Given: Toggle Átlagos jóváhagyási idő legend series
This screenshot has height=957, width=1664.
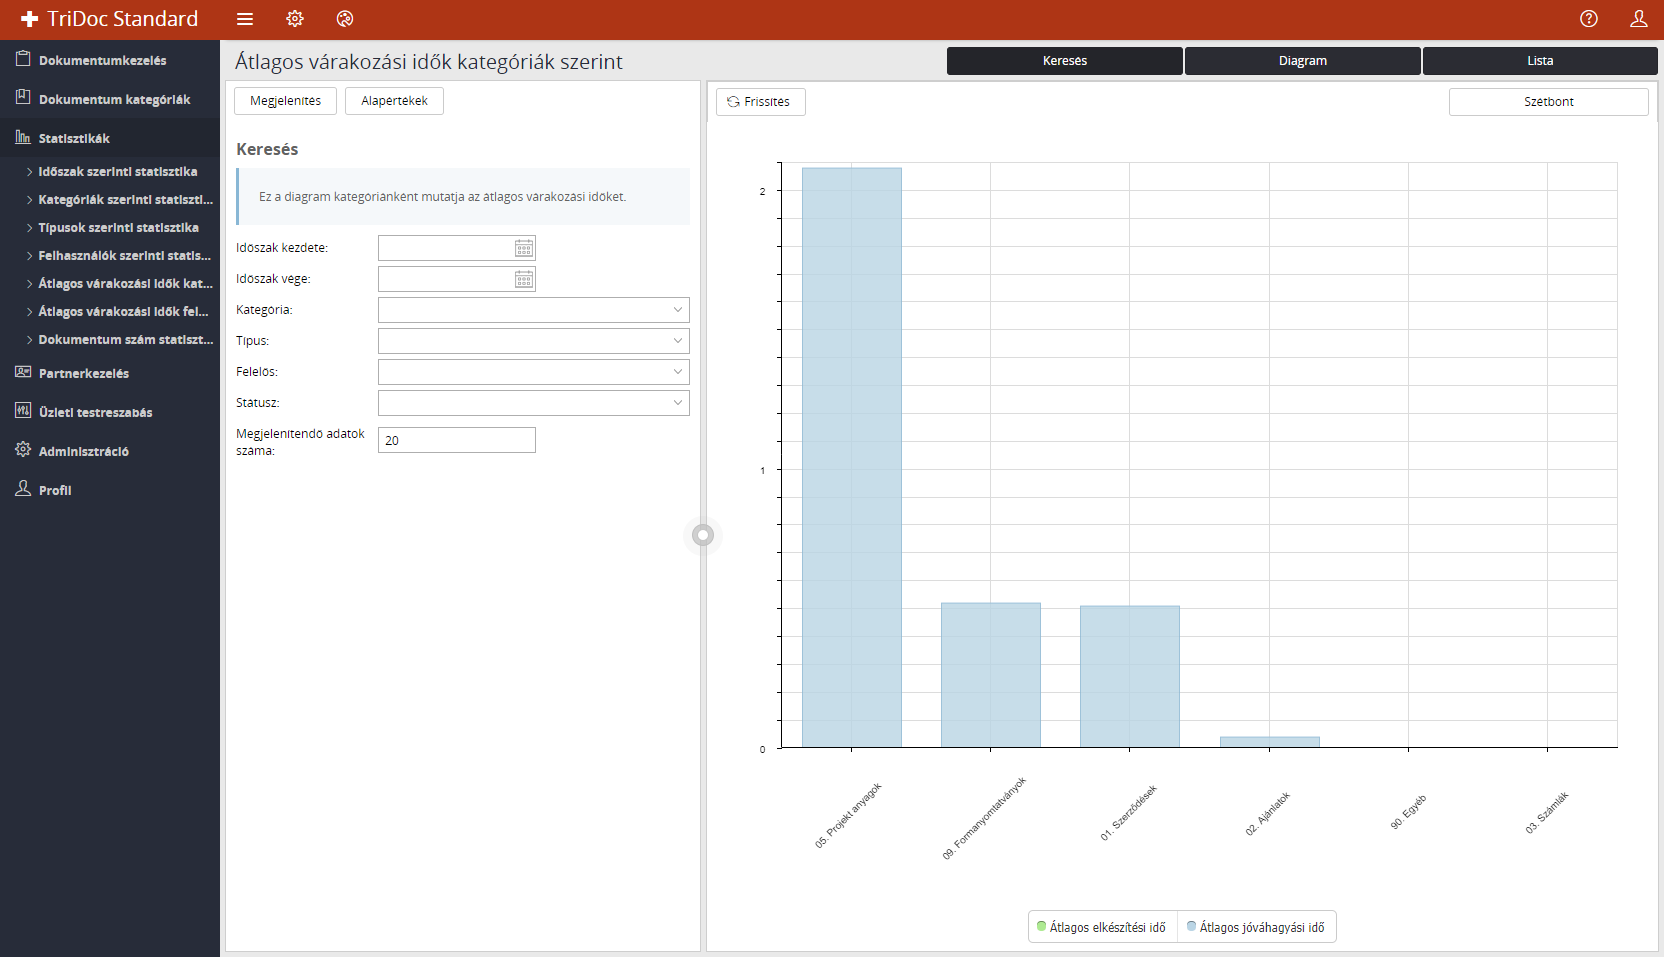Looking at the screenshot, I should 1256,927.
